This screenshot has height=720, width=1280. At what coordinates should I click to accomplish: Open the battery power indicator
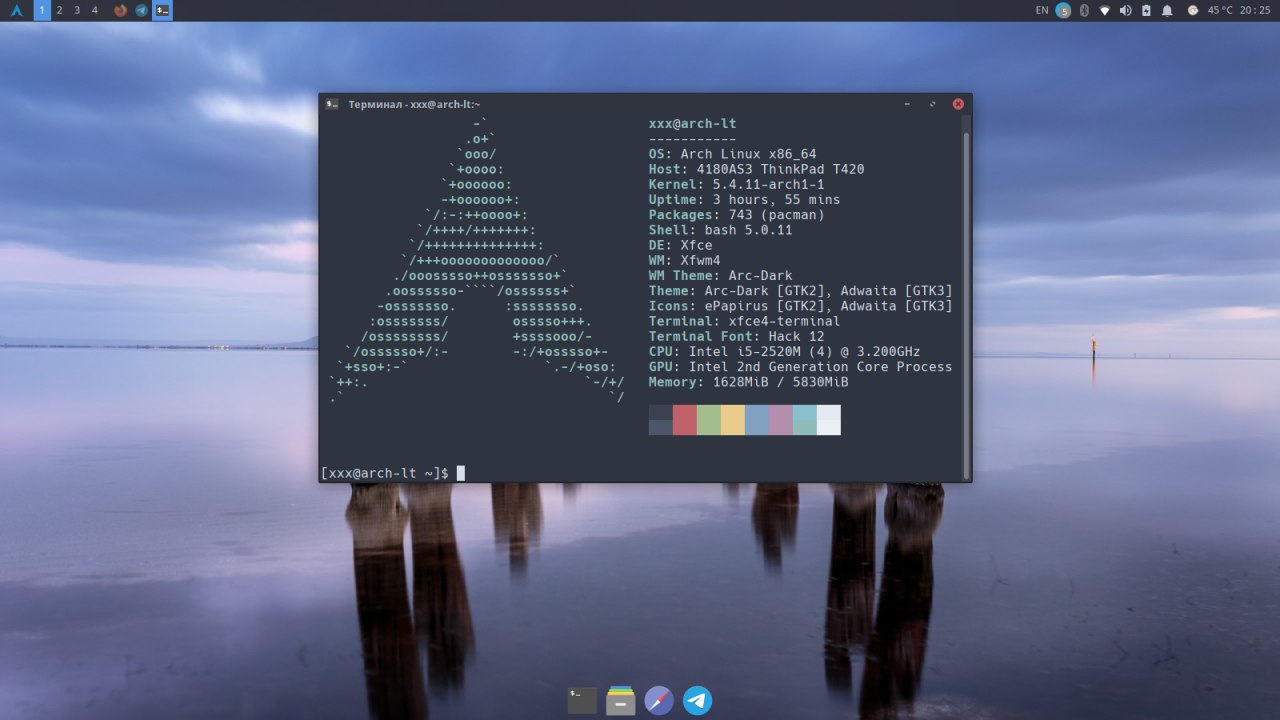[1146, 10]
